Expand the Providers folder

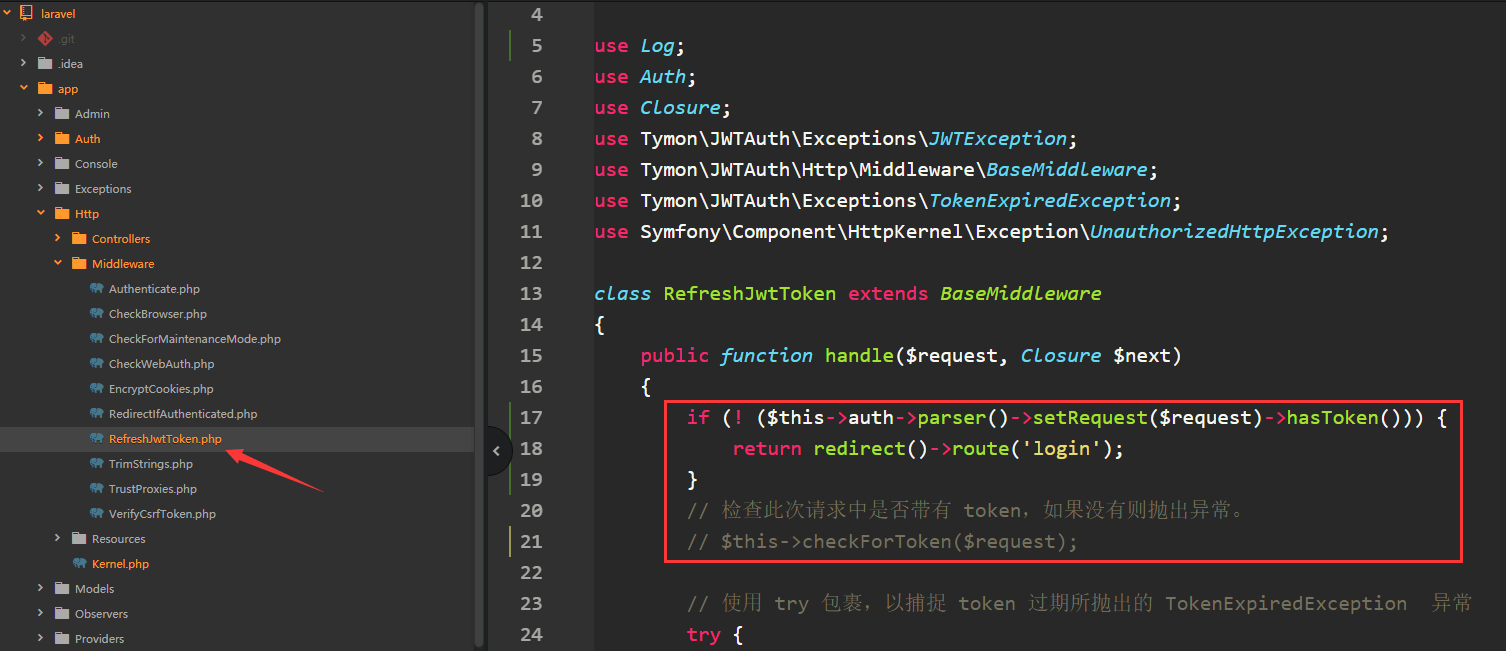pyautogui.click(x=41, y=638)
